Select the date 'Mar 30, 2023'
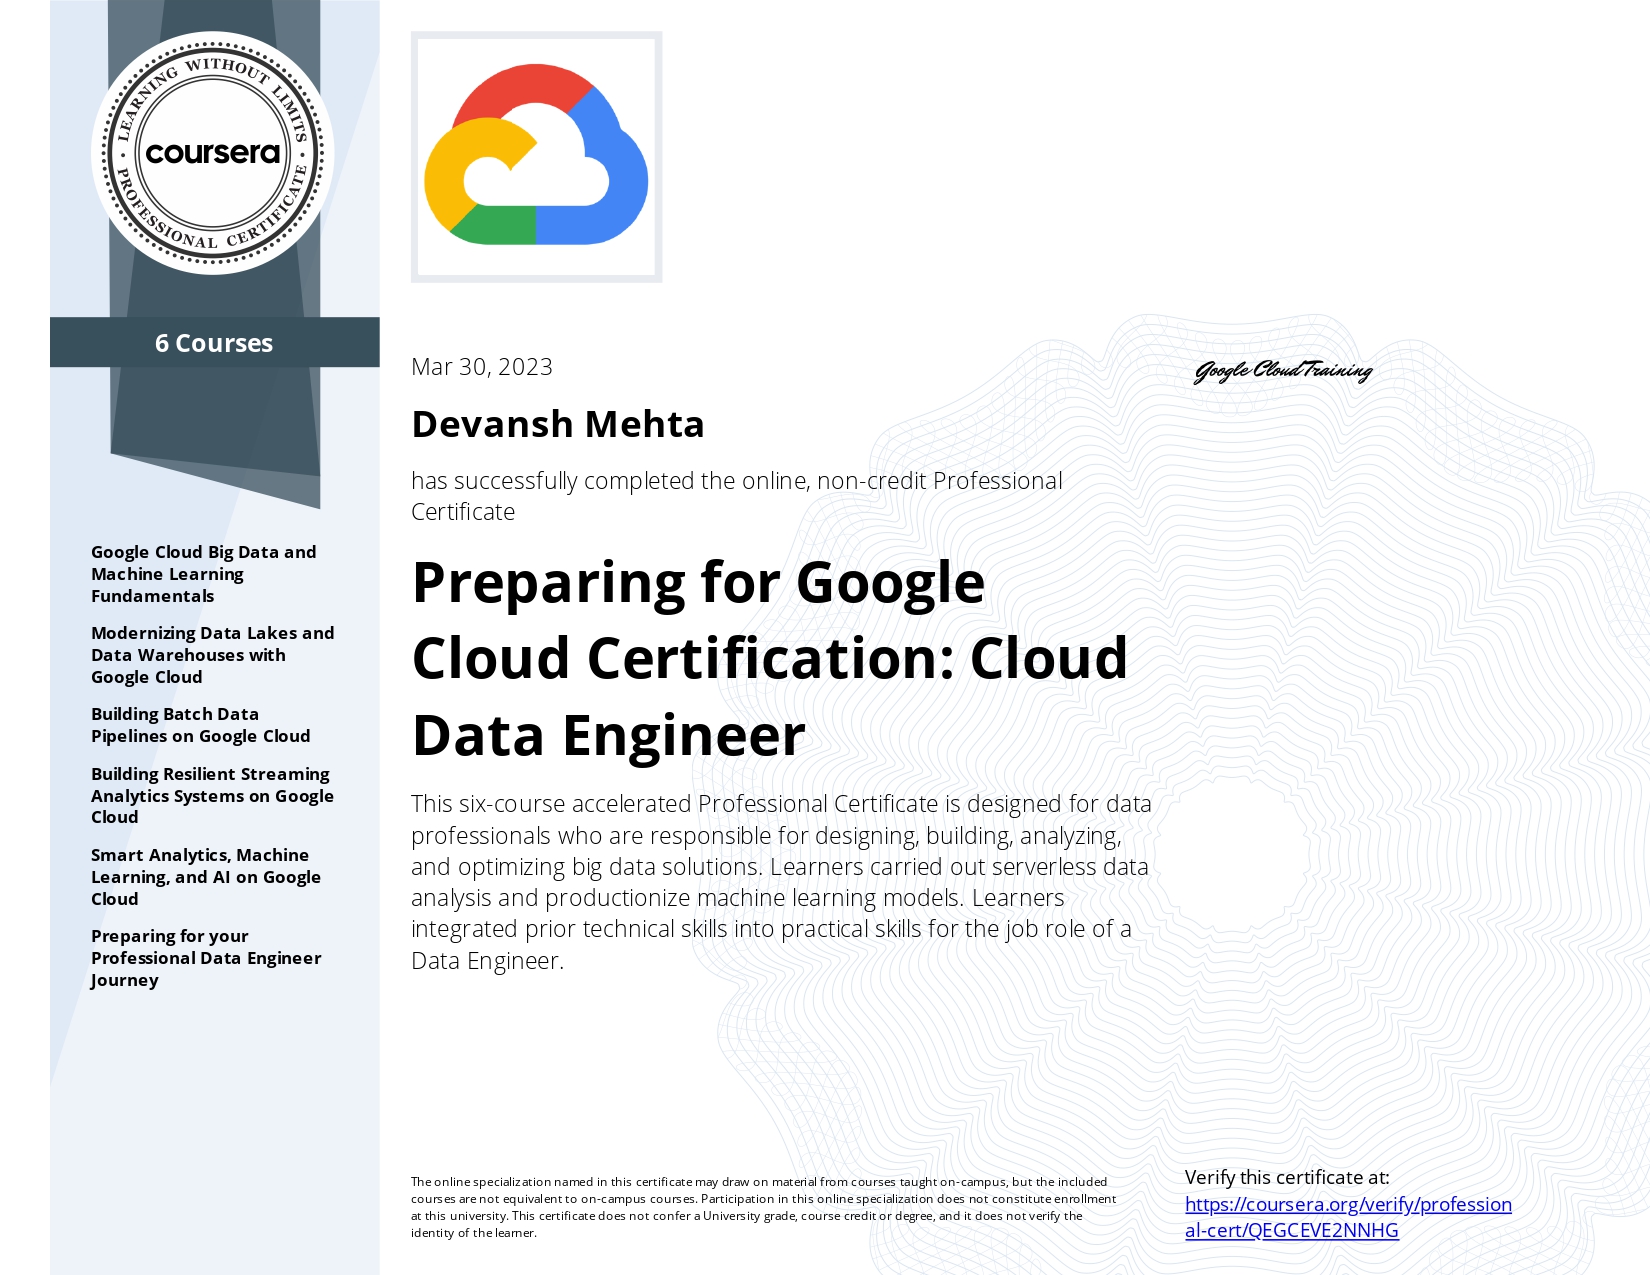Viewport: 1650px width, 1275px height. (482, 367)
